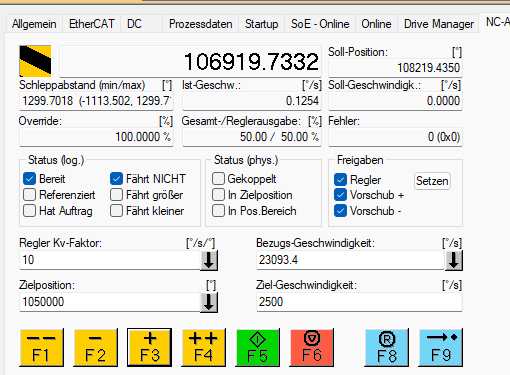510x375 pixels.
Task: Toggle the Hat Auftrag checkbox
Action: 30,211
